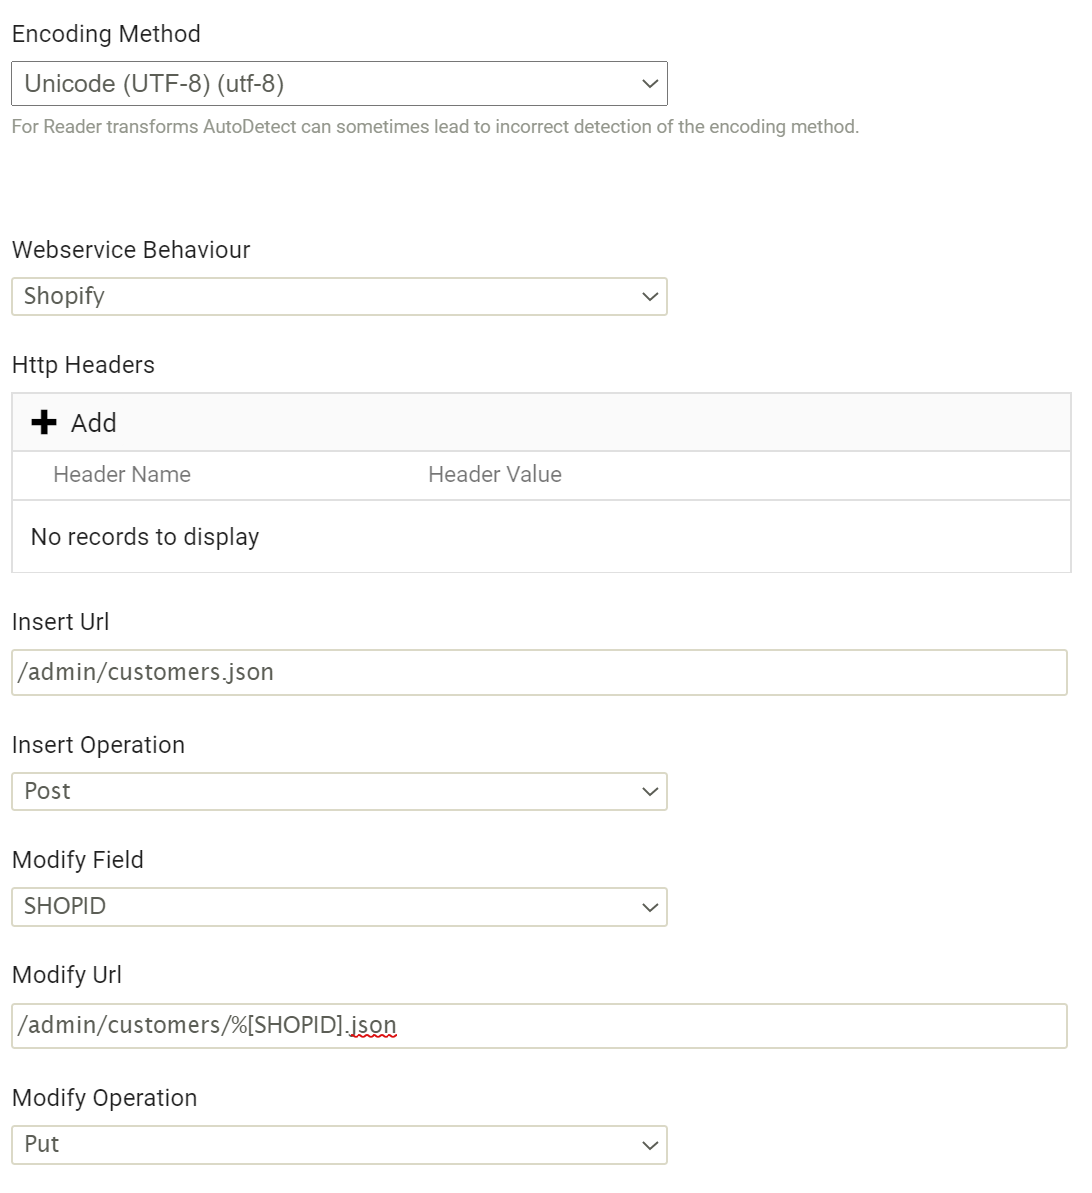Open the Encoding Method dropdown
1092x1193 pixels.
tap(339, 84)
